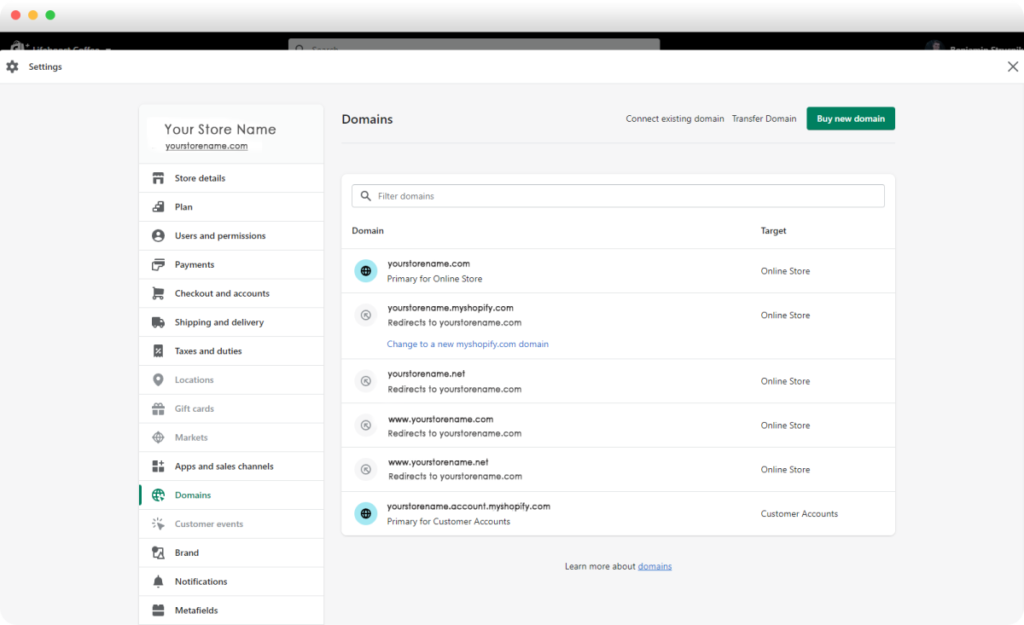Select the www.yourstorename.net domain name
Screen dimensions: 1024x625
coord(438,462)
